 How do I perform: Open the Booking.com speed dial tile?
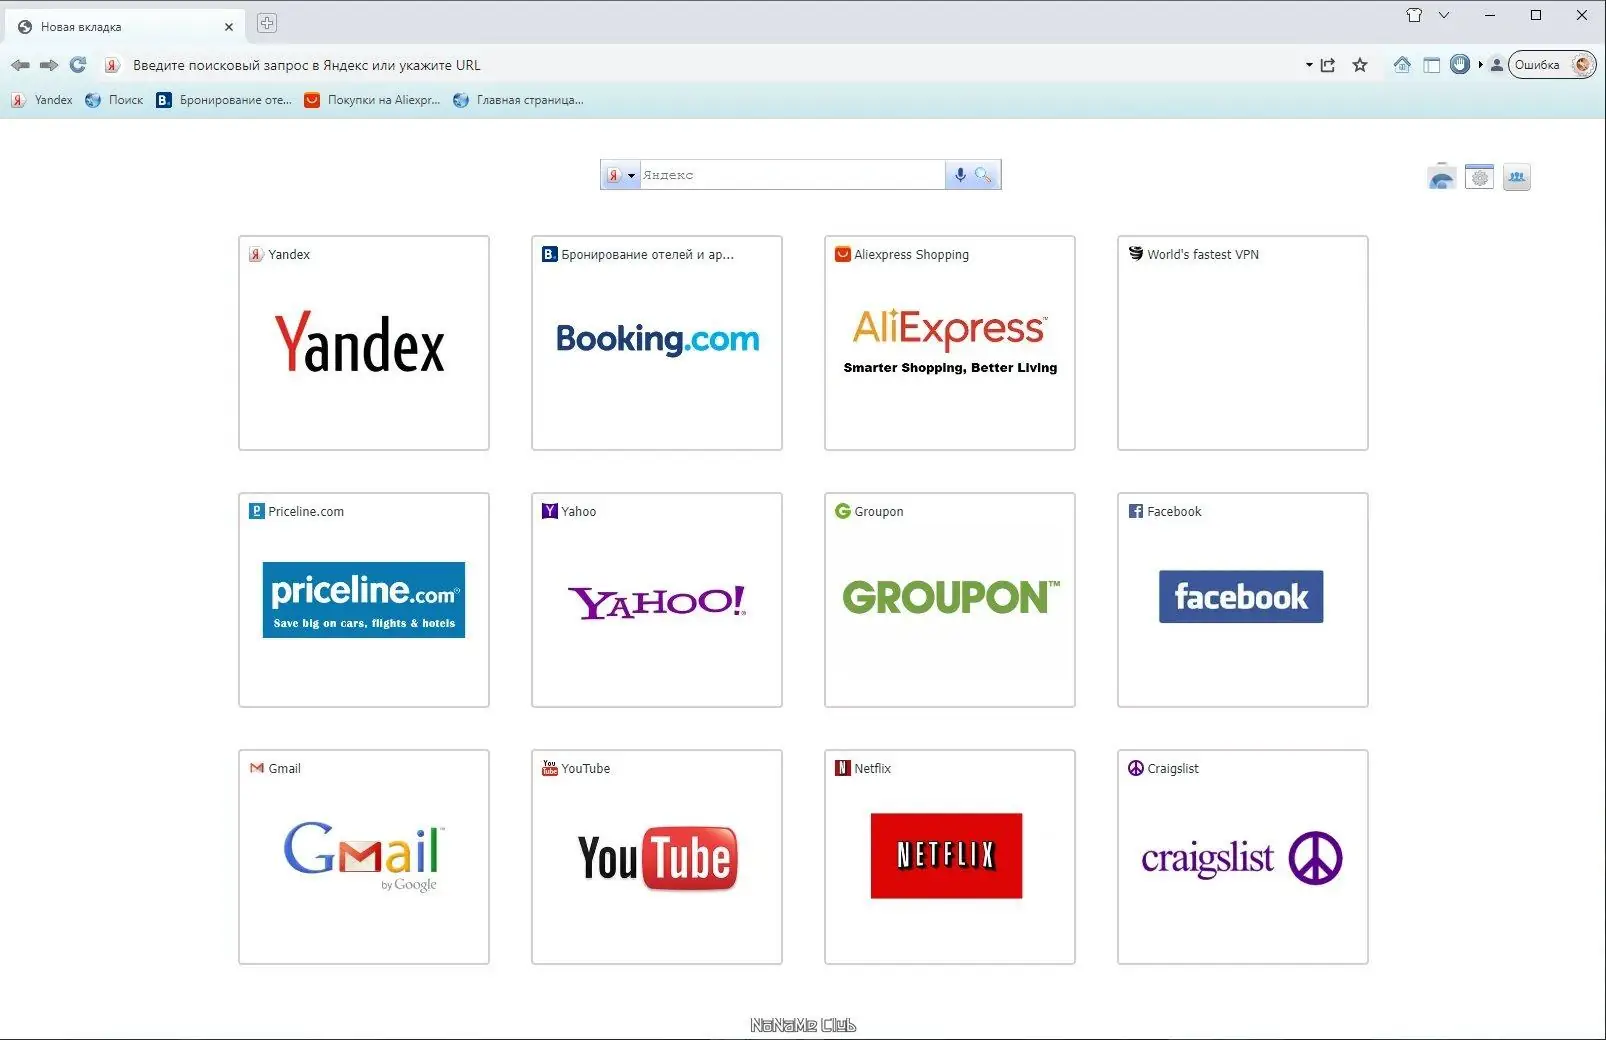(x=657, y=343)
